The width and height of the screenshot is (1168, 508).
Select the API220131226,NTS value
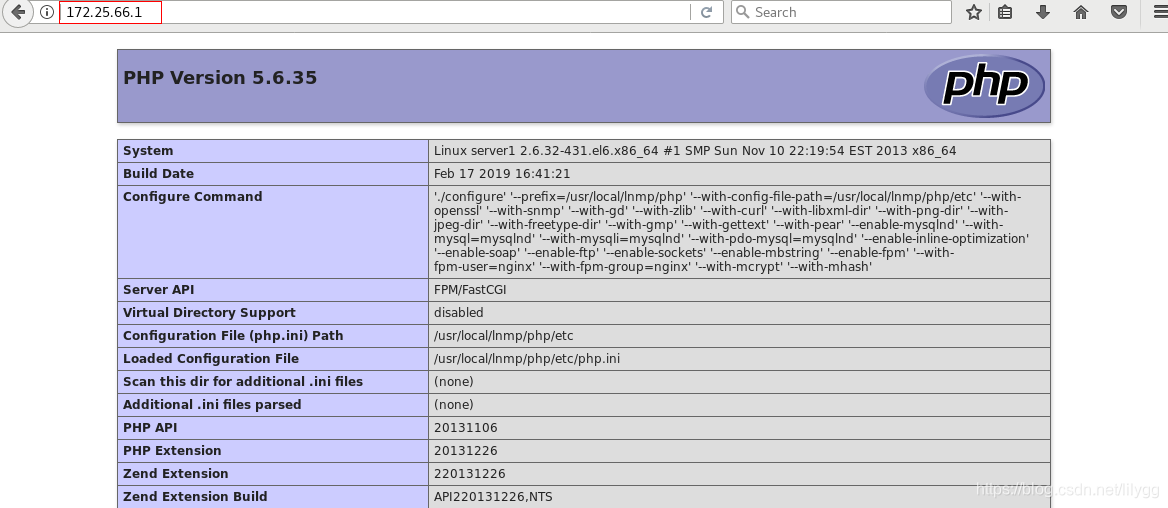click(493, 497)
